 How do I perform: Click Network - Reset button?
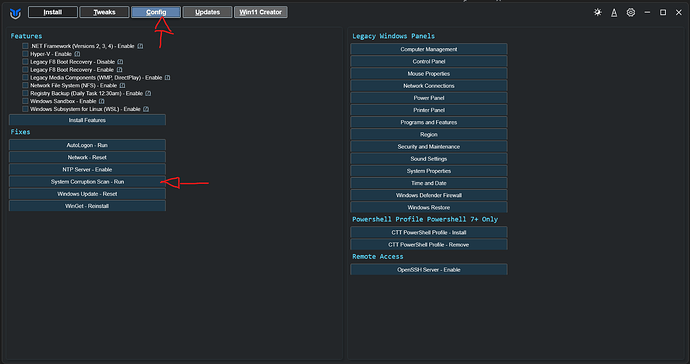click(x=87, y=158)
